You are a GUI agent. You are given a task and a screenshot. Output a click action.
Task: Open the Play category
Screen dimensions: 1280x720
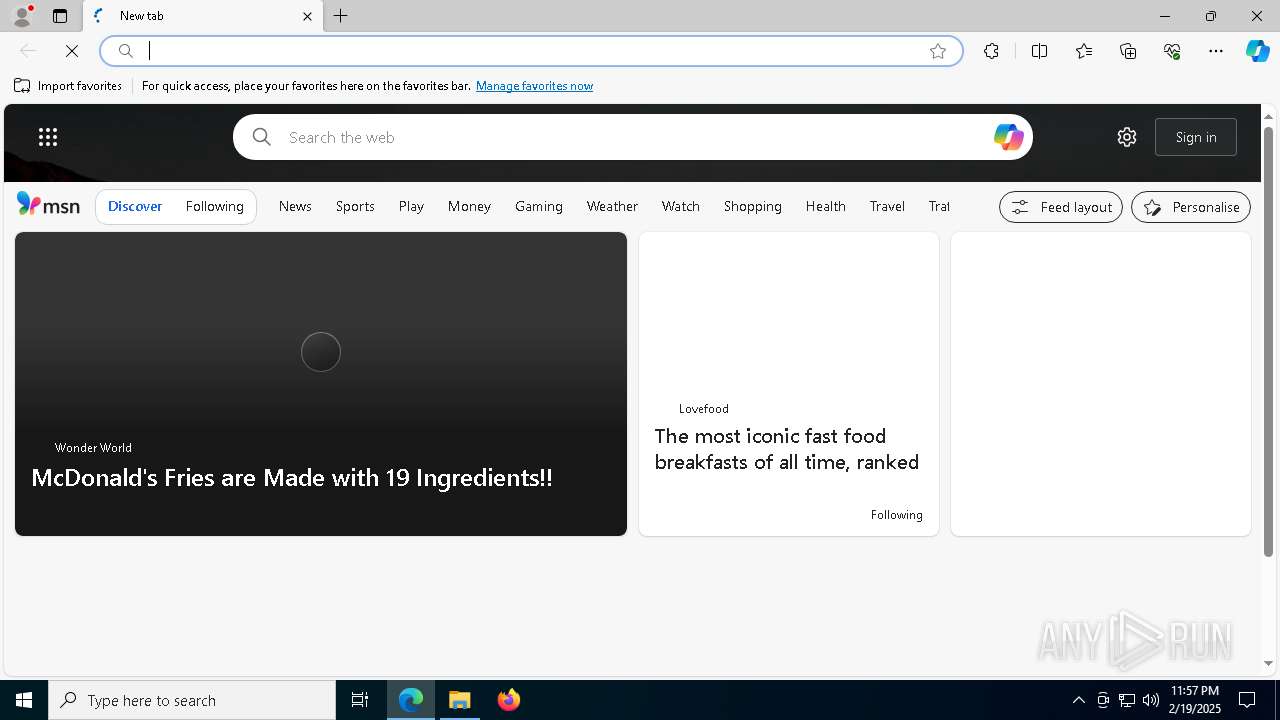[x=411, y=206]
